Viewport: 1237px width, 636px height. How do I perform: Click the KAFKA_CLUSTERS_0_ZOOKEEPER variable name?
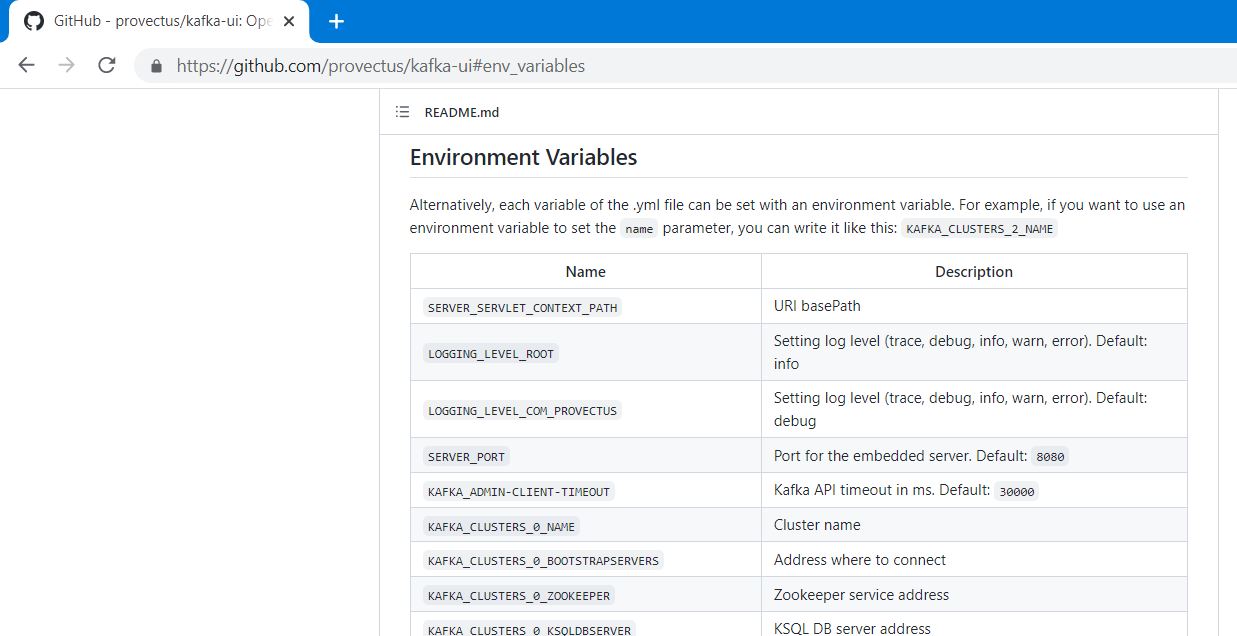[518, 595]
